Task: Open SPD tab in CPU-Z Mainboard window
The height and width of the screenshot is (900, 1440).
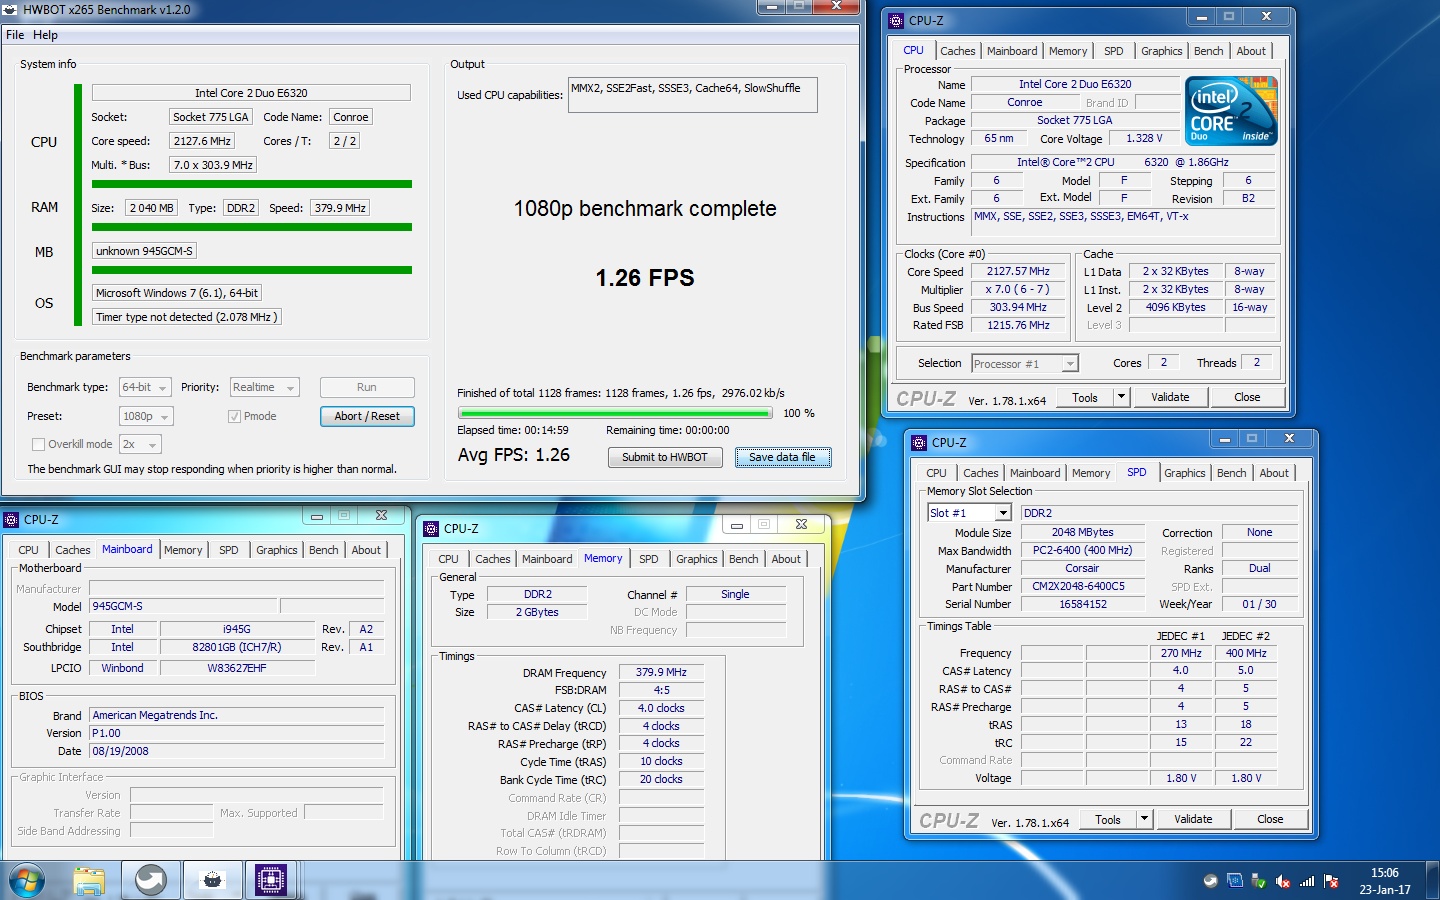Action: tap(228, 550)
